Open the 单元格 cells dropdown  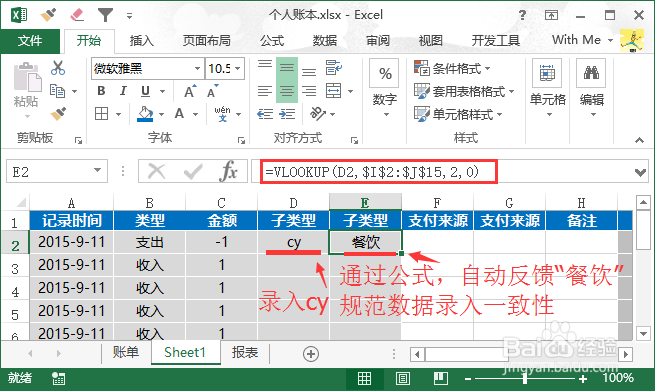(547, 89)
